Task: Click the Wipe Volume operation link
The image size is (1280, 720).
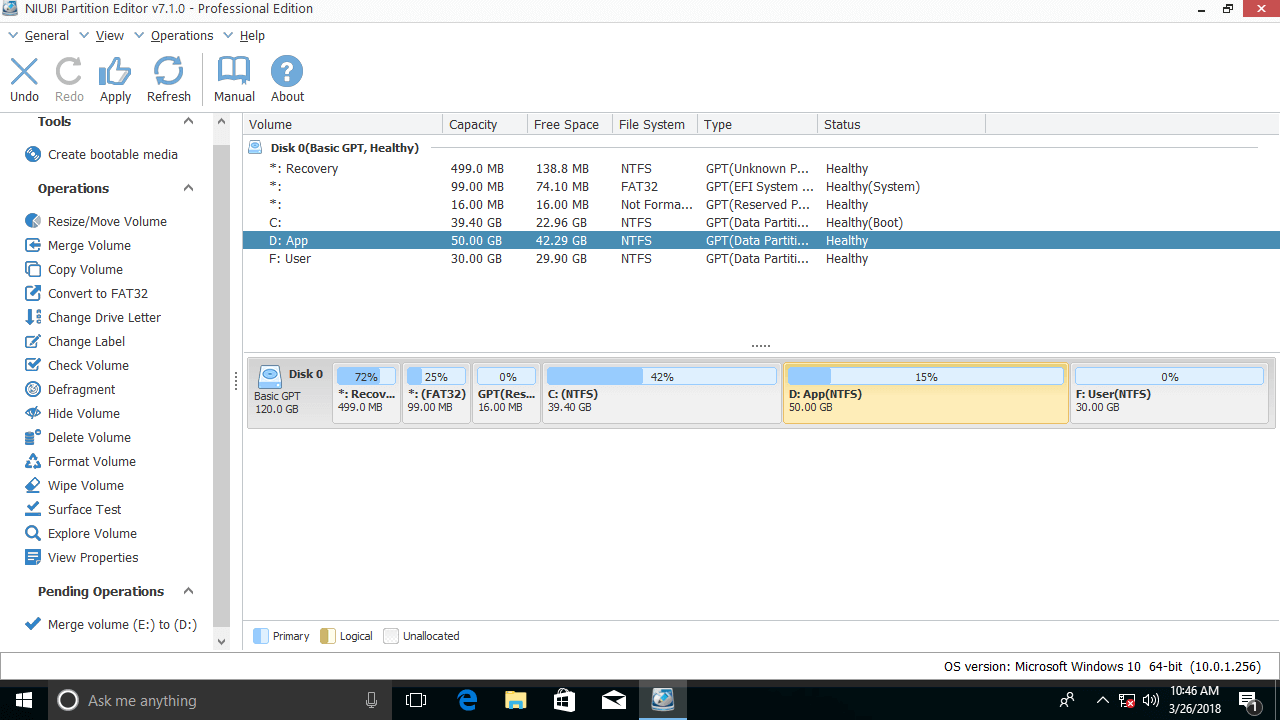Action: [x=86, y=485]
